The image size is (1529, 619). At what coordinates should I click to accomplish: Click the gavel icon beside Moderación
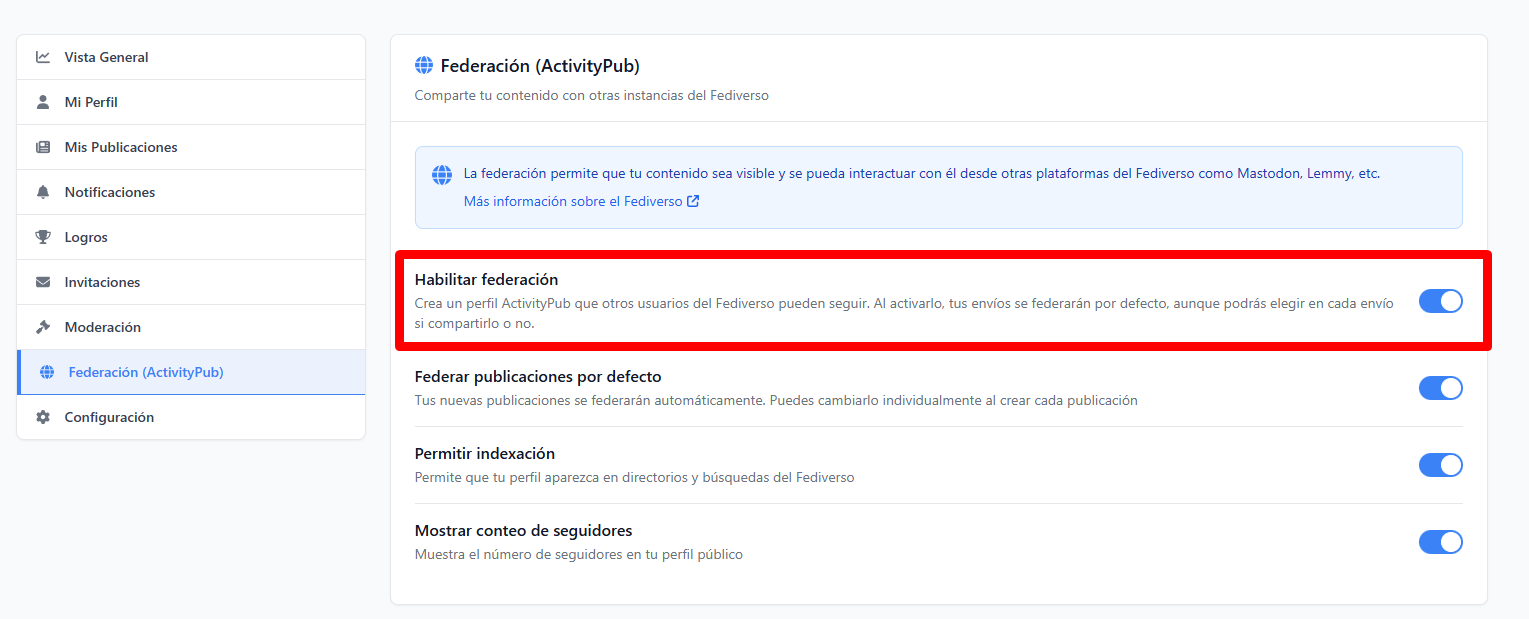coord(43,327)
